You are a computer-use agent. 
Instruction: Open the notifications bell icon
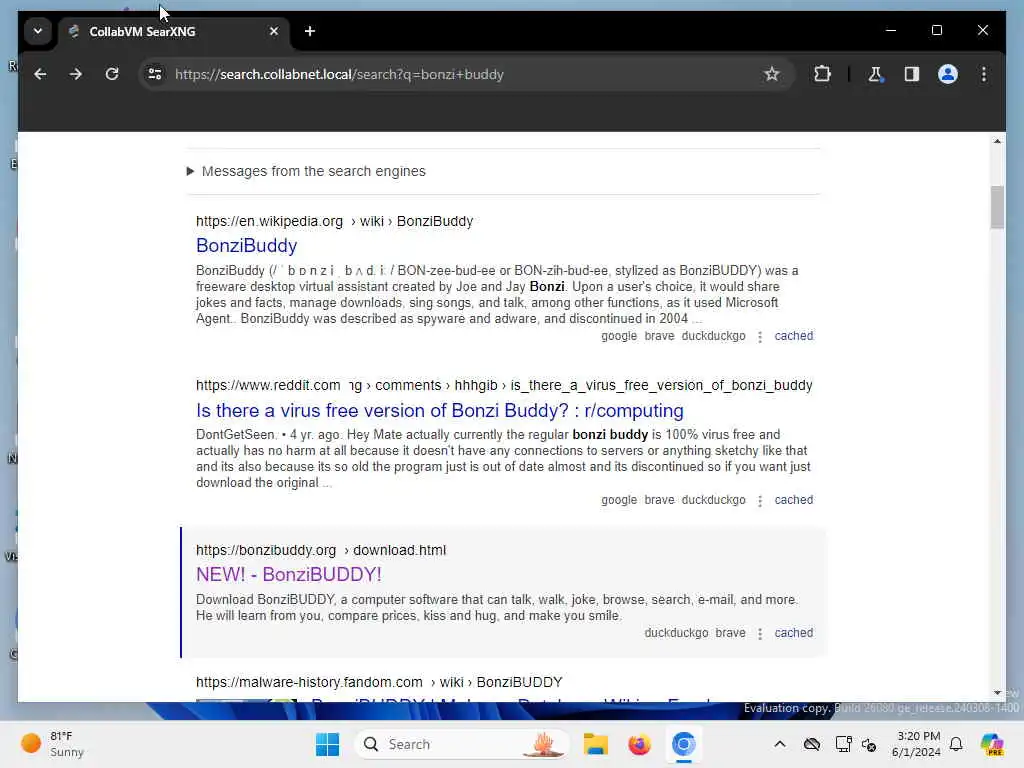[x=956, y=744]
